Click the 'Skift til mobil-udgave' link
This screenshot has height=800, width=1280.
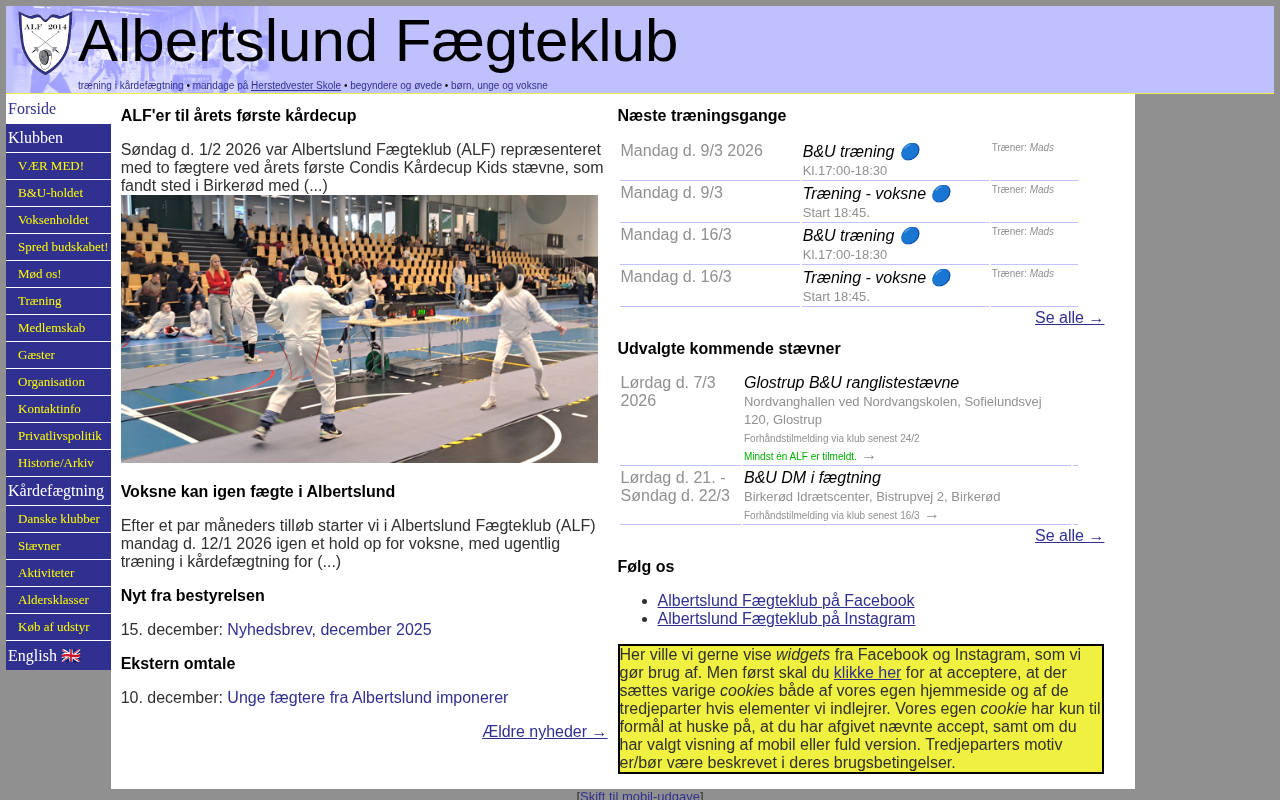click(x=640, y=795)
